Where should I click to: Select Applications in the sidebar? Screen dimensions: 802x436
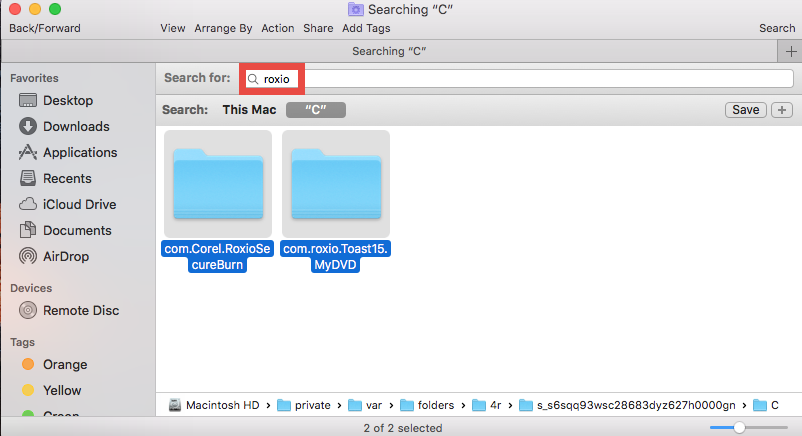click(x=68, y=152)
